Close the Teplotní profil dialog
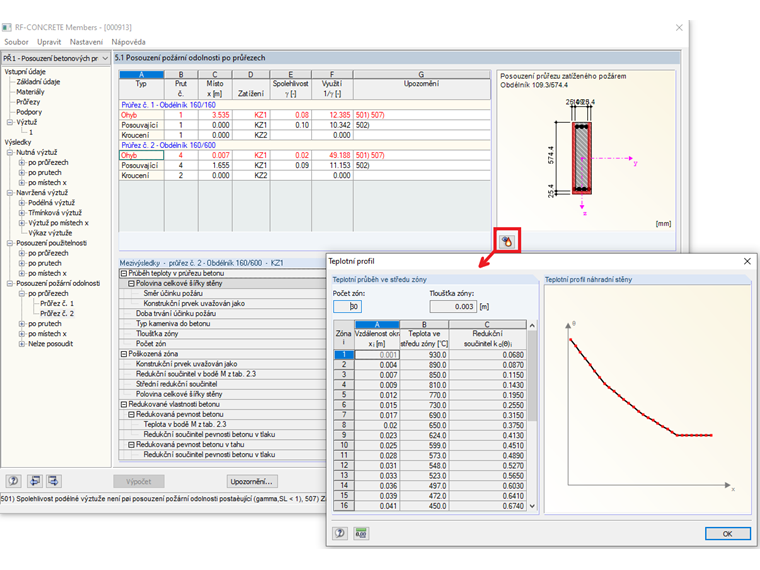This screenshot has width=760, height=570. click(747, 261)
